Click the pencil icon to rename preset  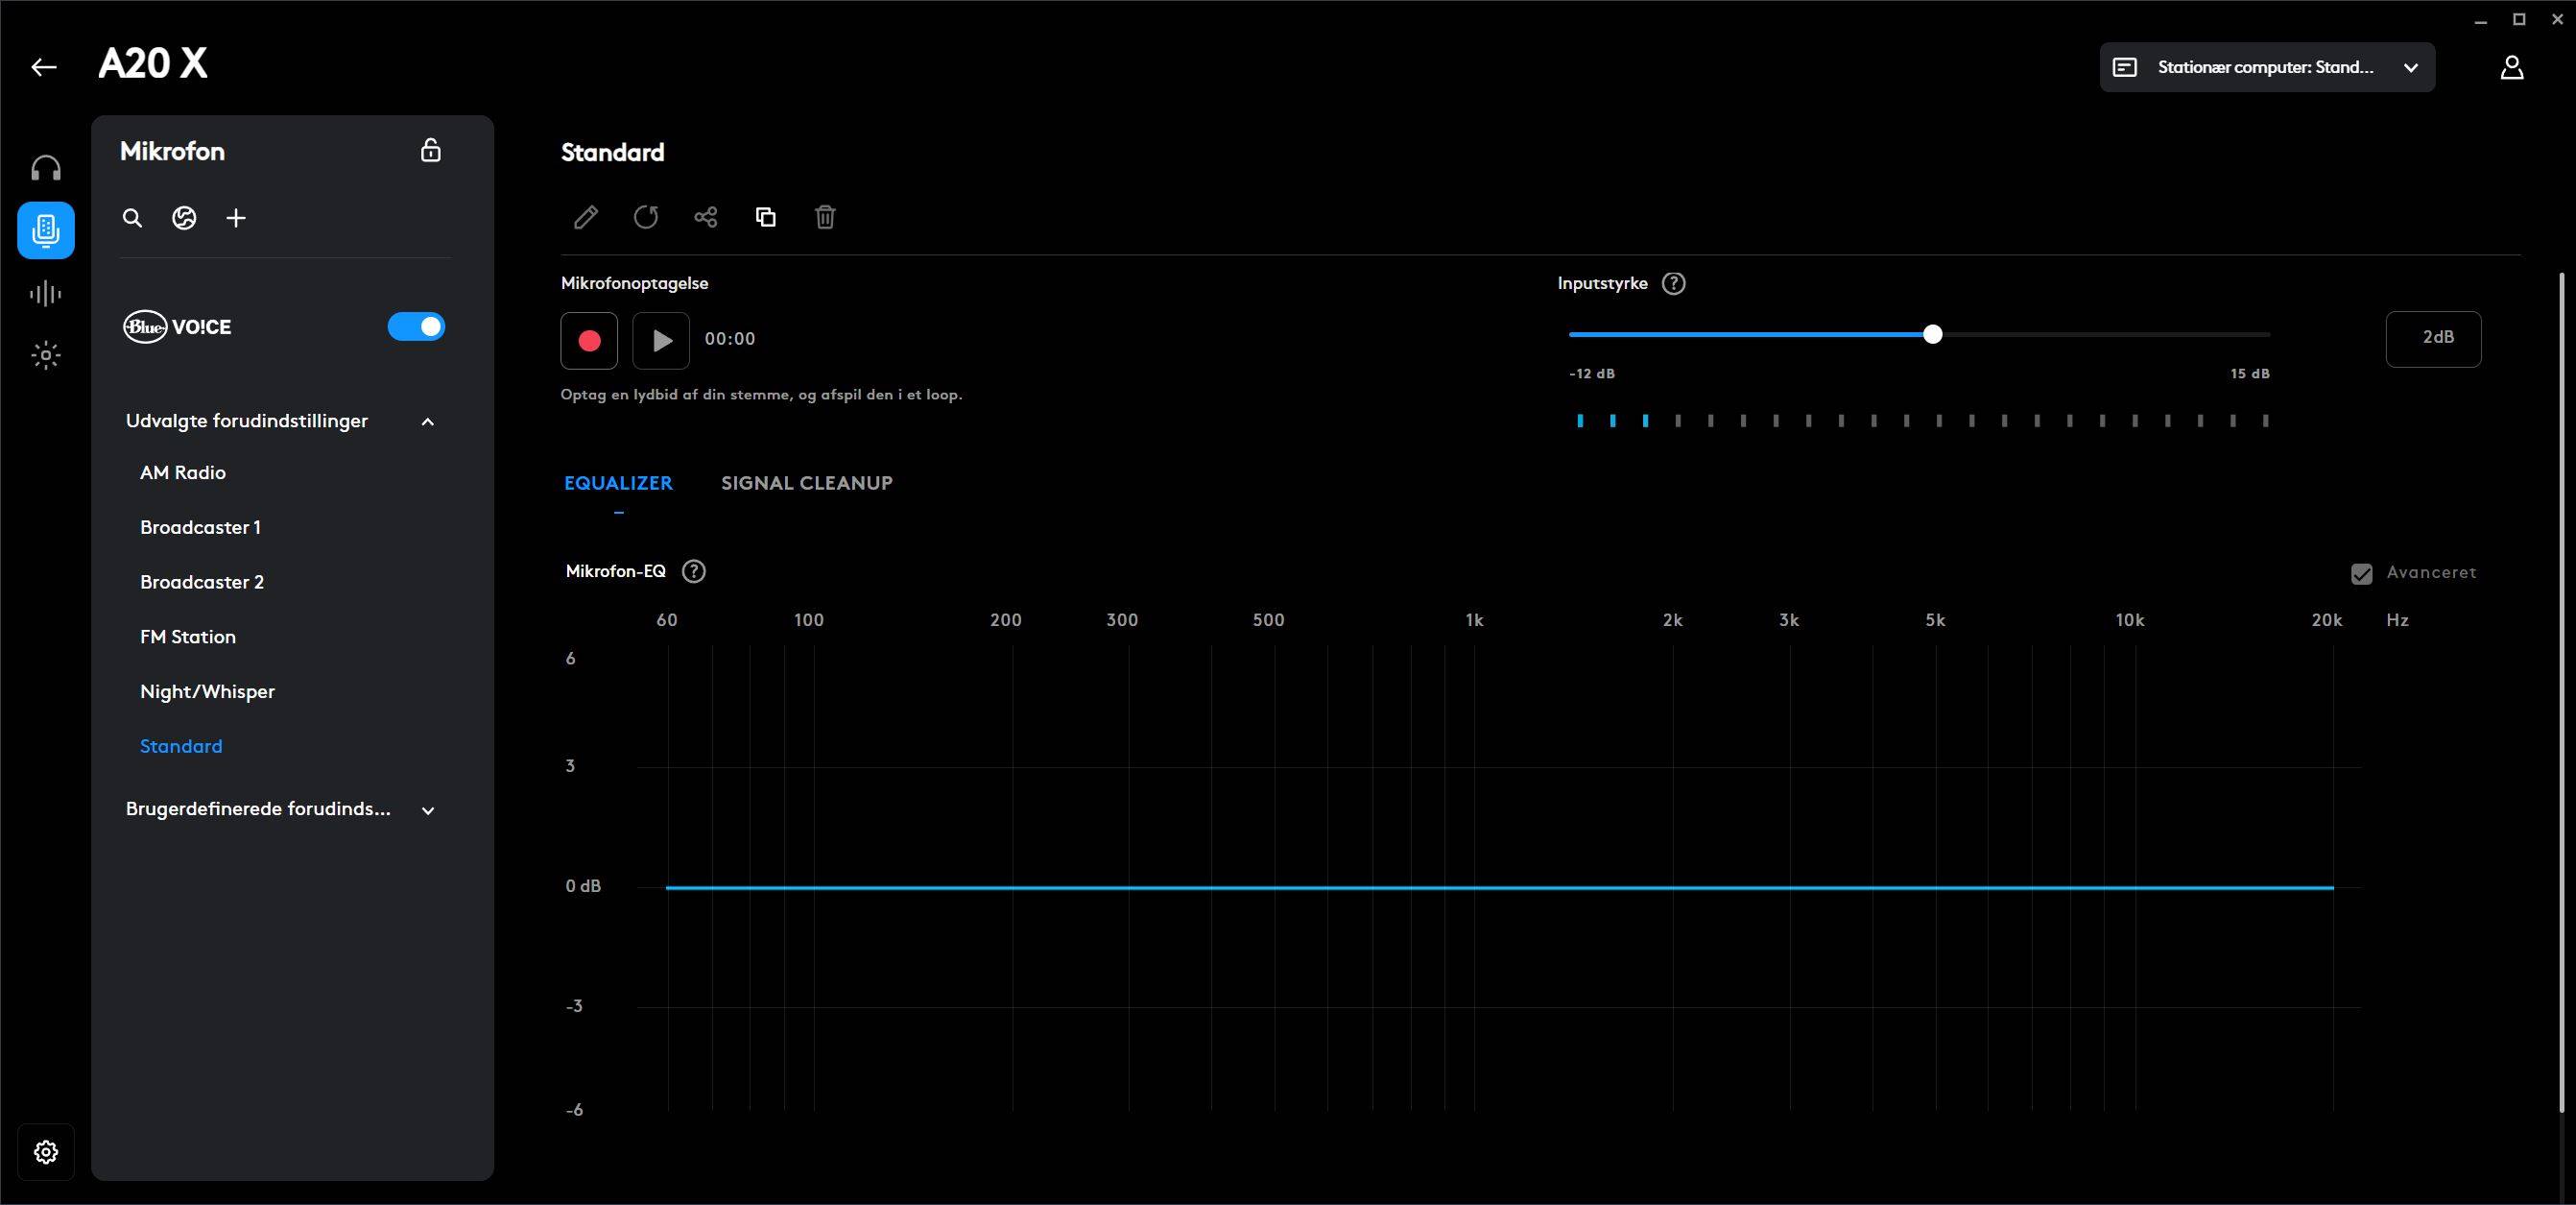586,217
